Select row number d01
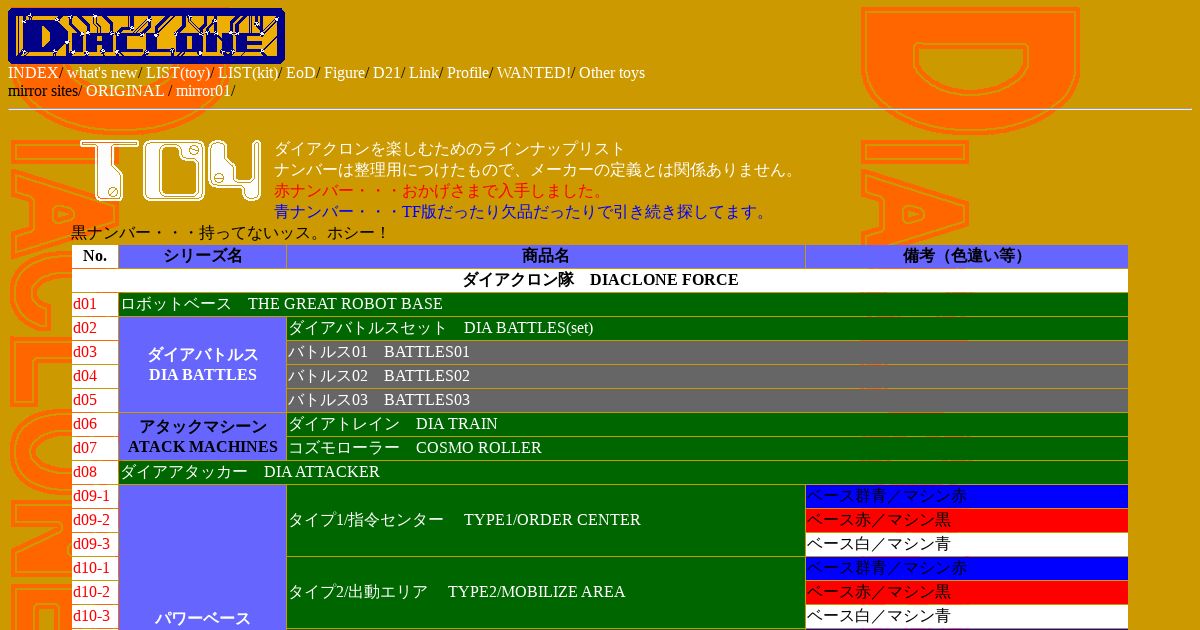Image resolution: width=1200 pixels, height=630 pixels. (x=95, y=304)
